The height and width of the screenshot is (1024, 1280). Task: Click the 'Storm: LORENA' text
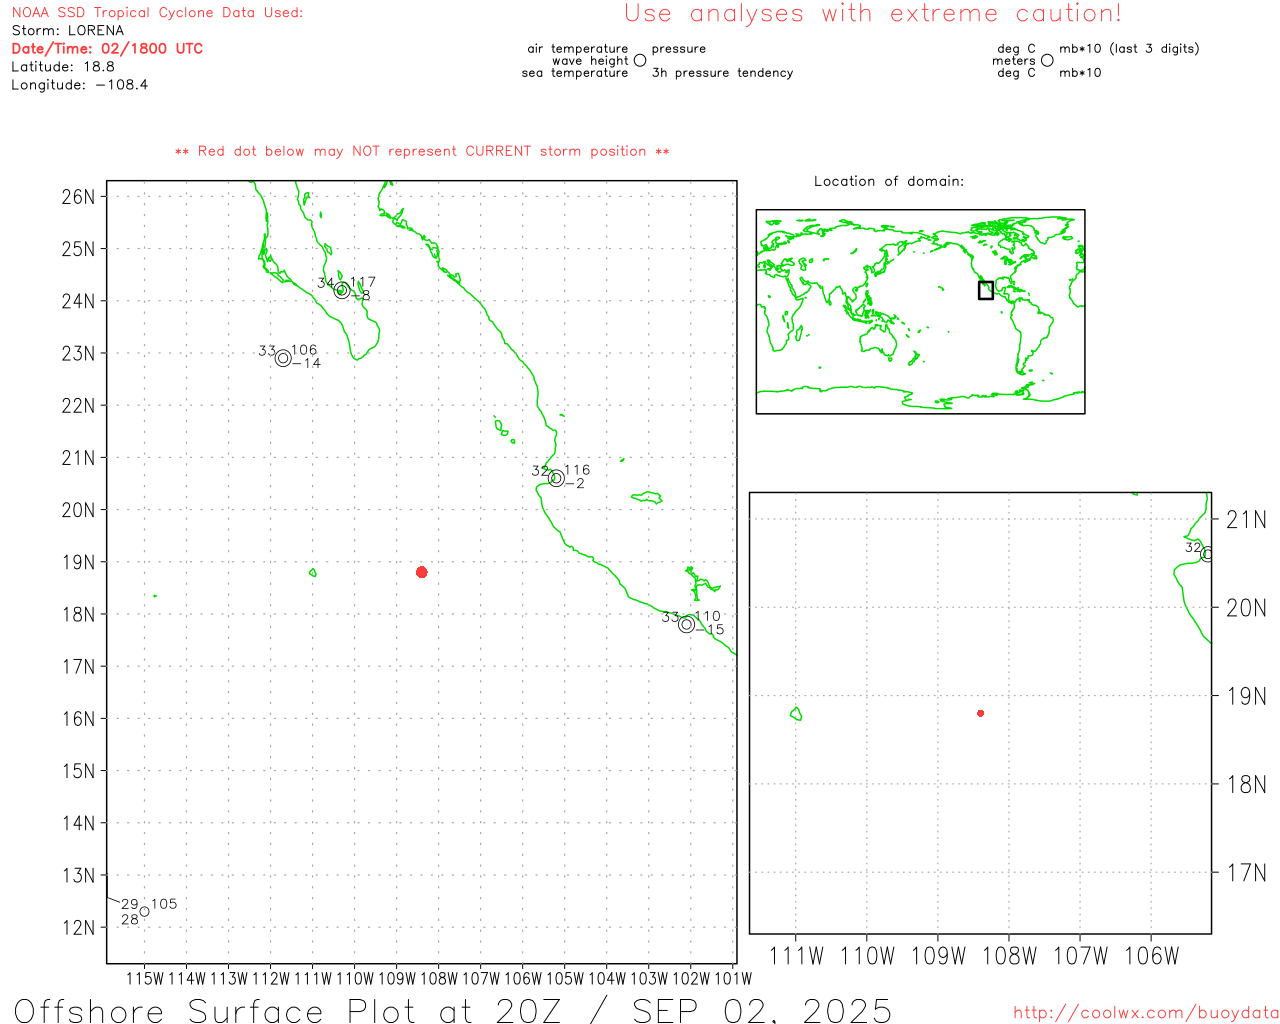[68, 30]
